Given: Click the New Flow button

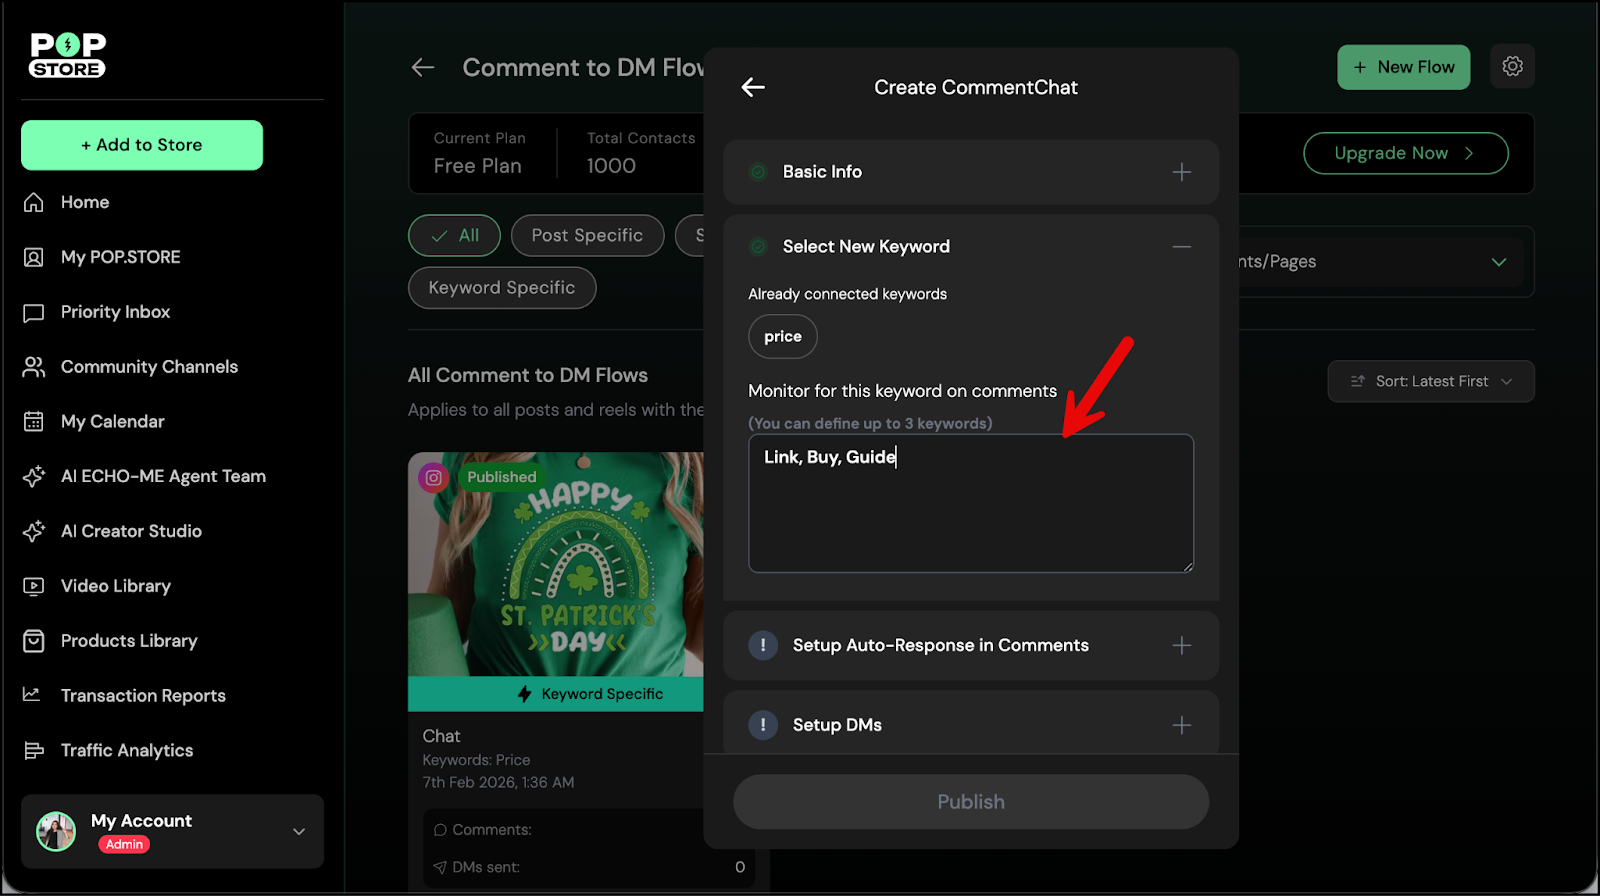Looking at the screenshot, I should point(1403,67).
